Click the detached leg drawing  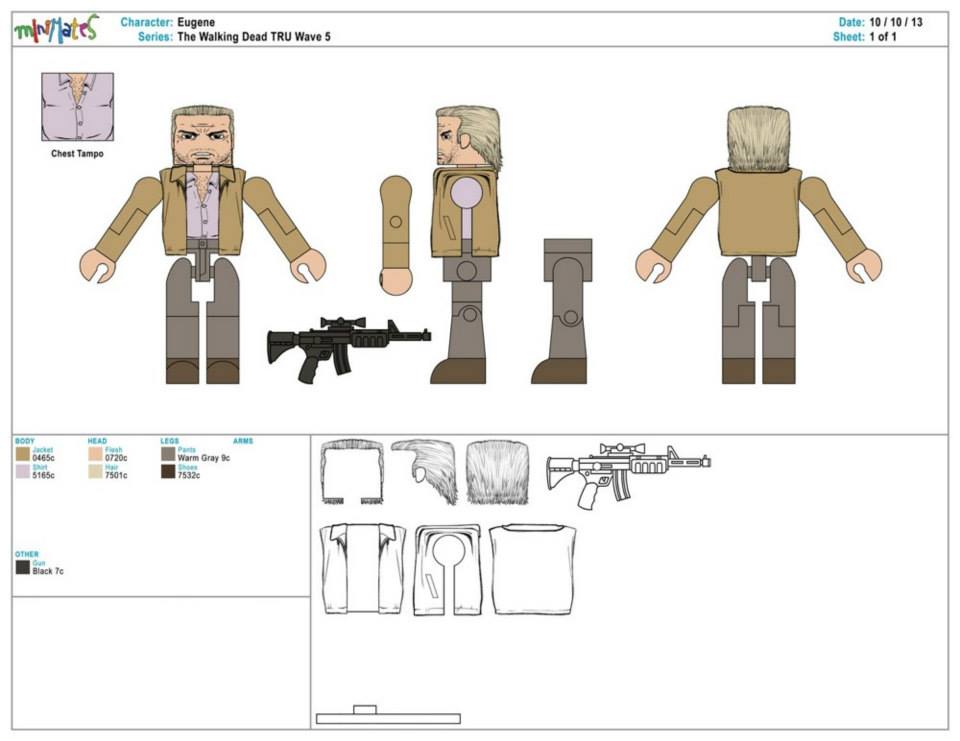[x=561, y=311]
